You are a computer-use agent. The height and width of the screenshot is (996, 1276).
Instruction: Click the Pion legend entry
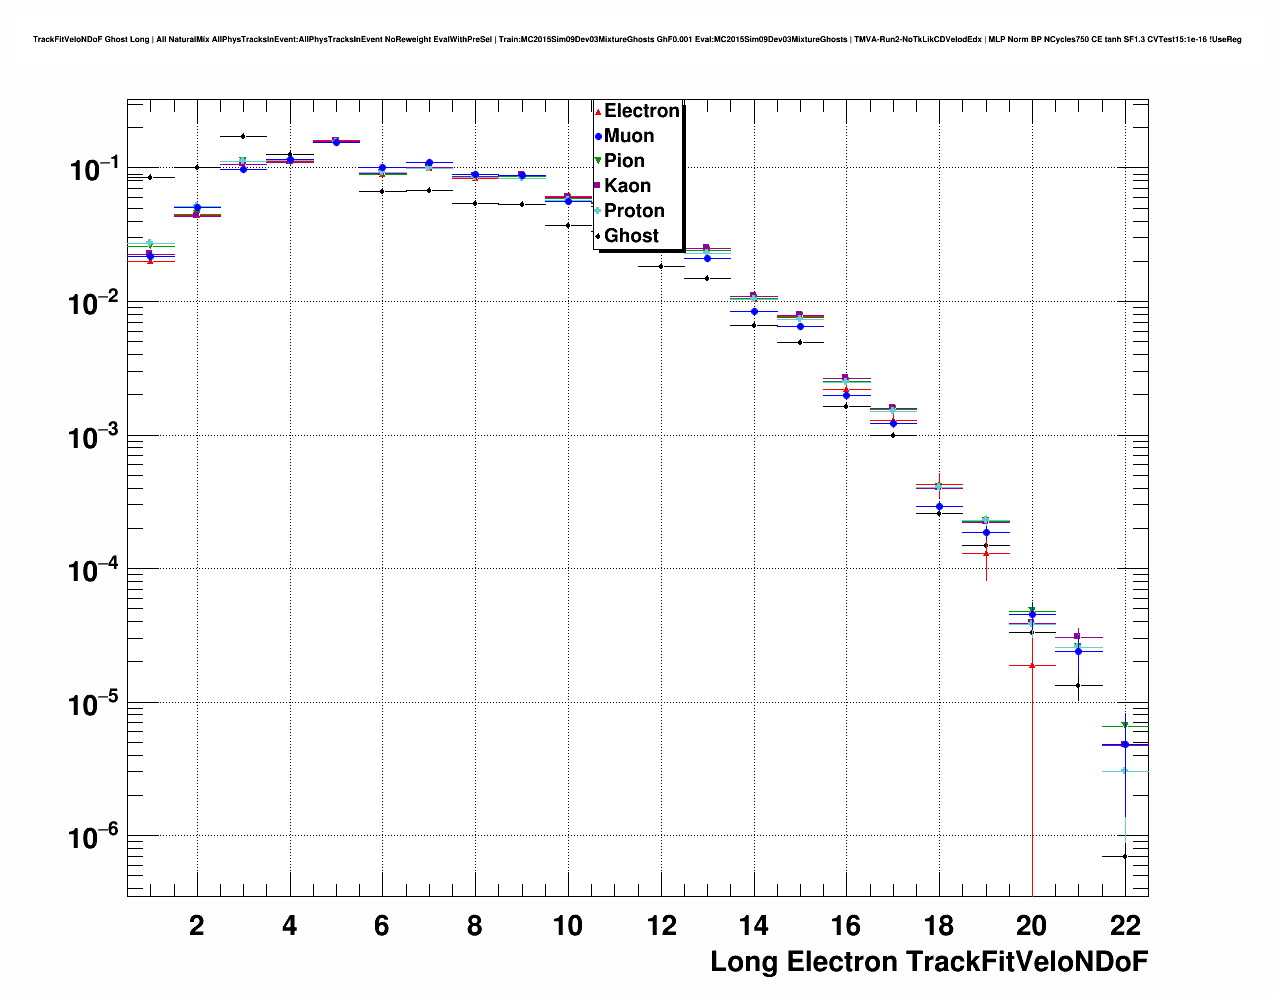point(620,161)
